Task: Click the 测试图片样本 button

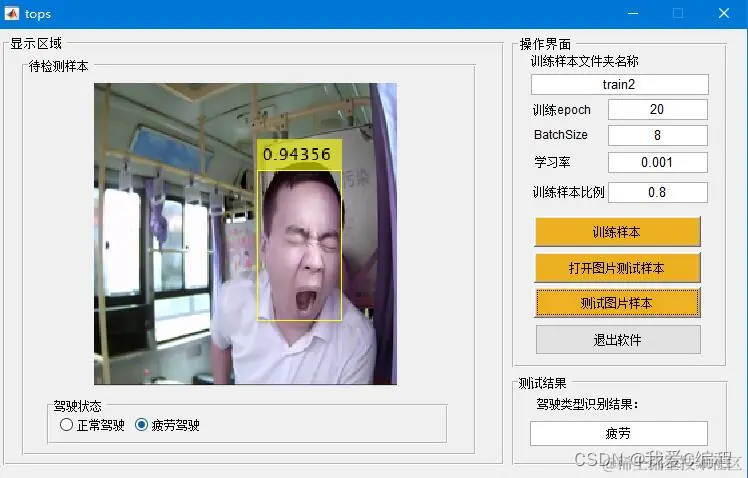Action: click(x=617, y=303)
